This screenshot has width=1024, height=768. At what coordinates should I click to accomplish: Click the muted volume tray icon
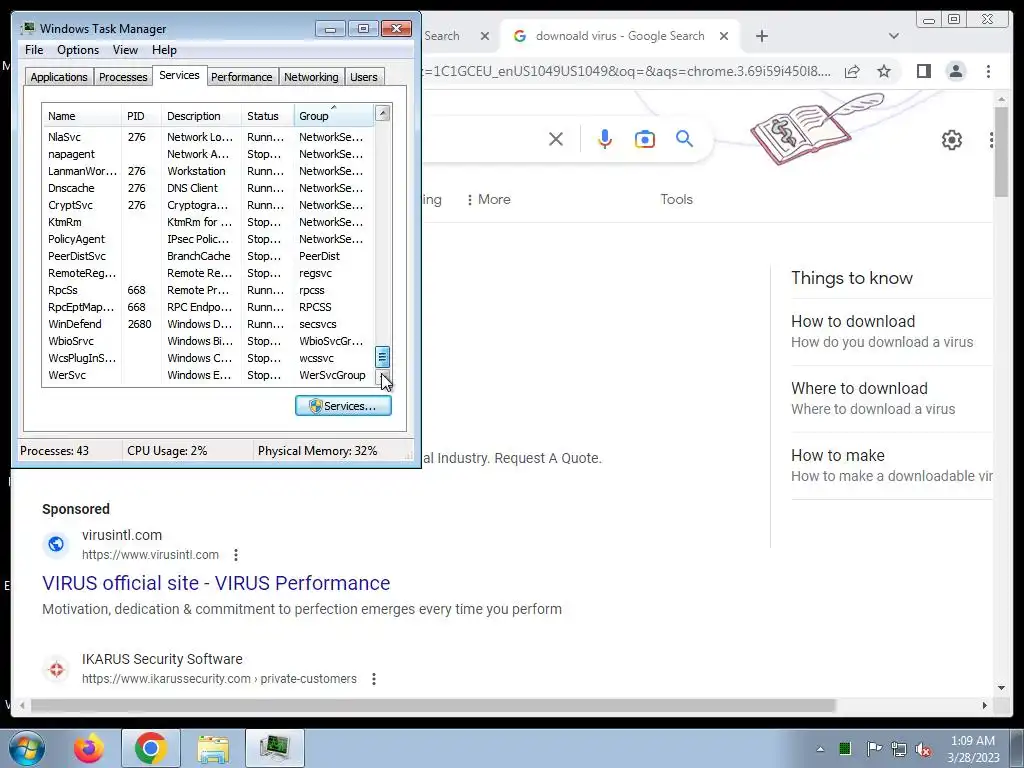(x=923, y=749)
